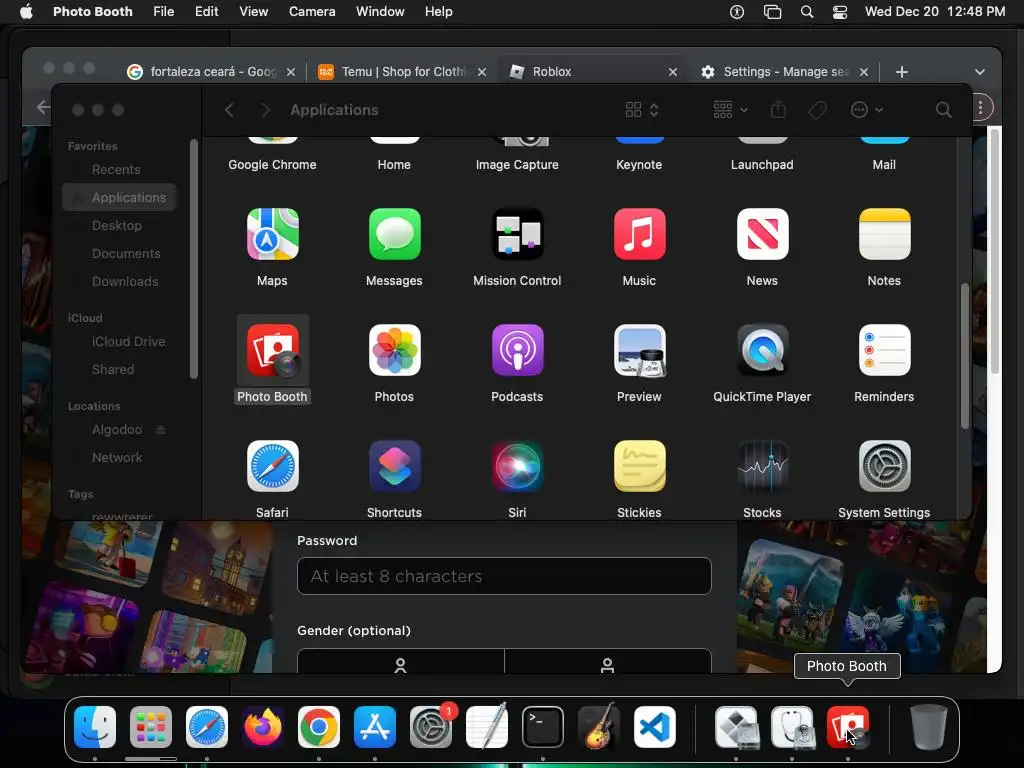
Task: Launch Firefox from the Dock
Action: point(263,726)
